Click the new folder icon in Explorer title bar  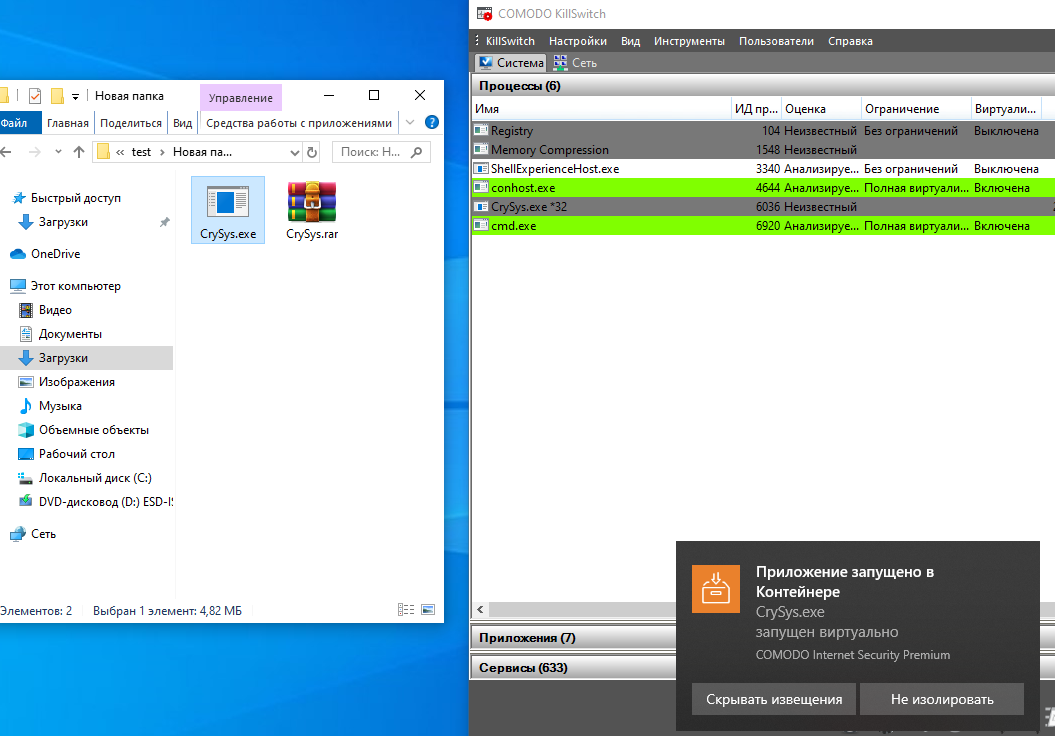tap(58, 96)
